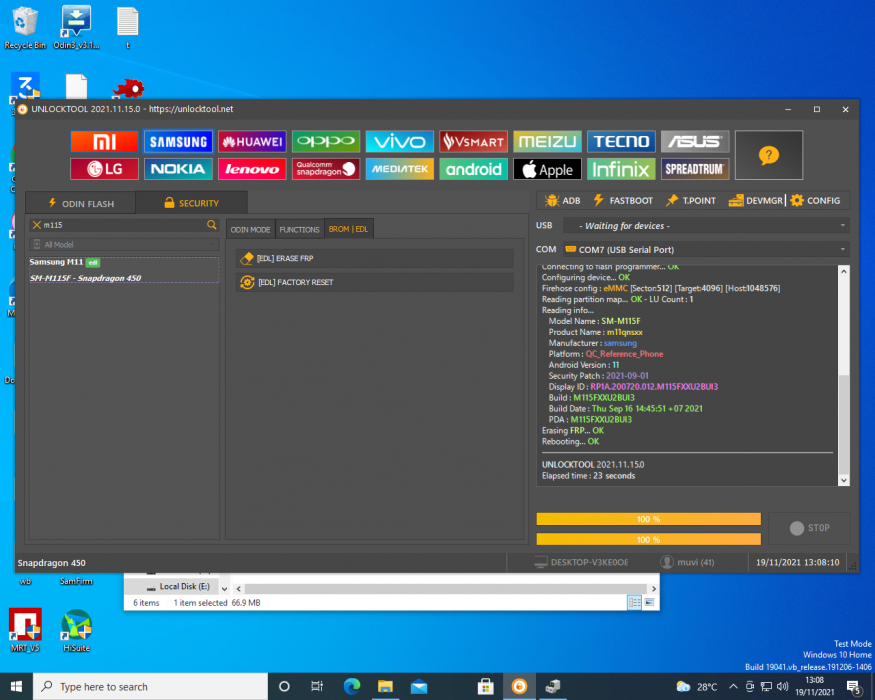The image size is (875, 700).
Task: Click the log panel scroll down arrow
Action: pyautogui.click(x=844, y=480)
